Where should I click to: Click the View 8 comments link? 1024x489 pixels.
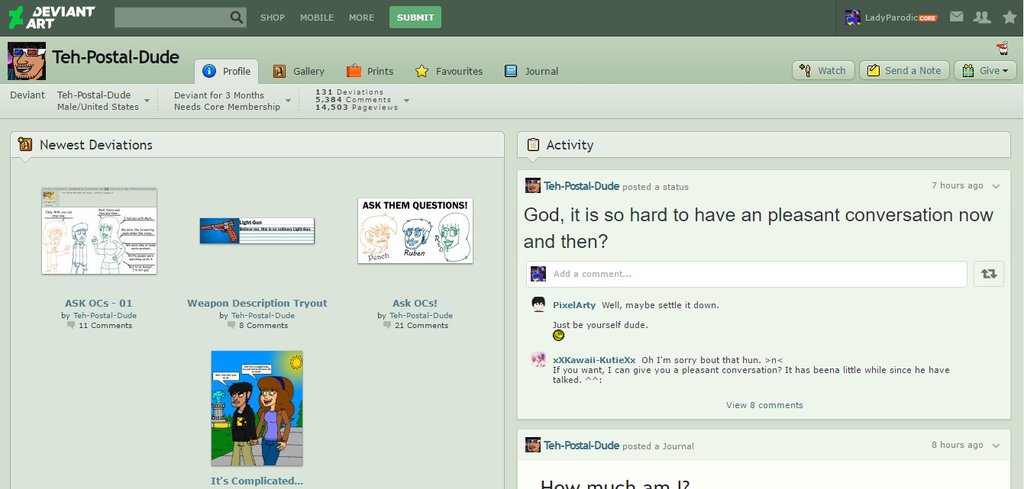point(764,405)
